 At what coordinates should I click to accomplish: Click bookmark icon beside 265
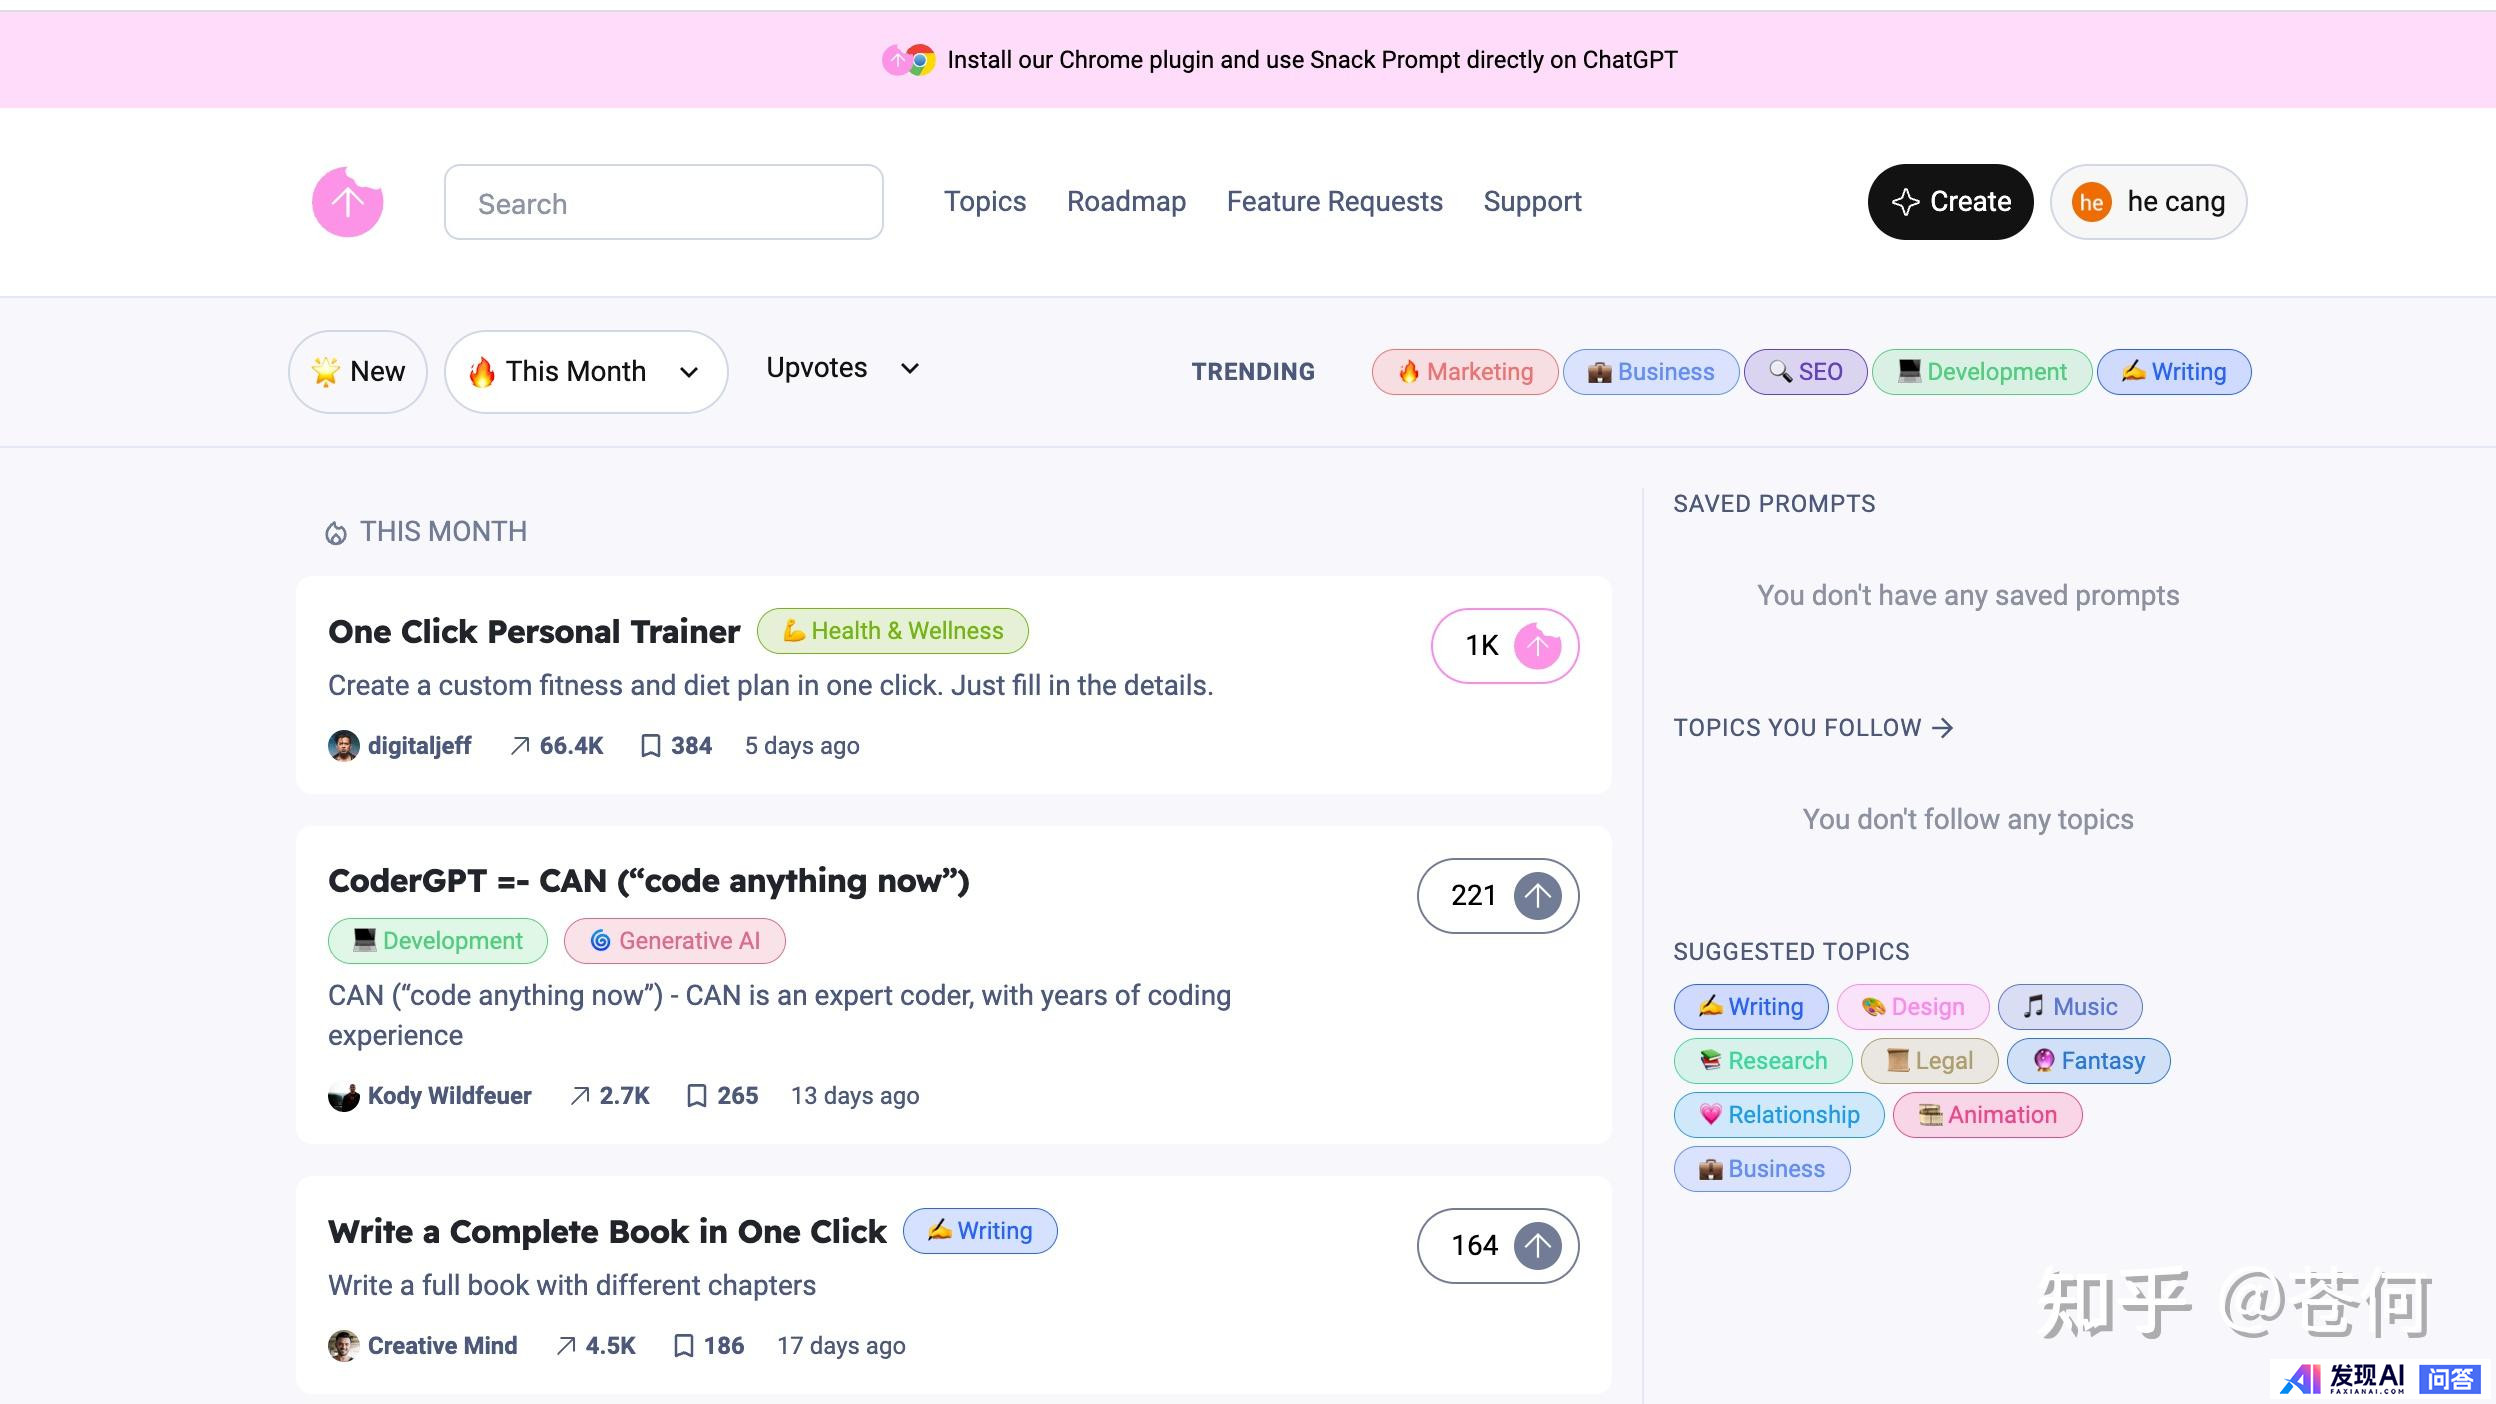[x=696, y=1096]
